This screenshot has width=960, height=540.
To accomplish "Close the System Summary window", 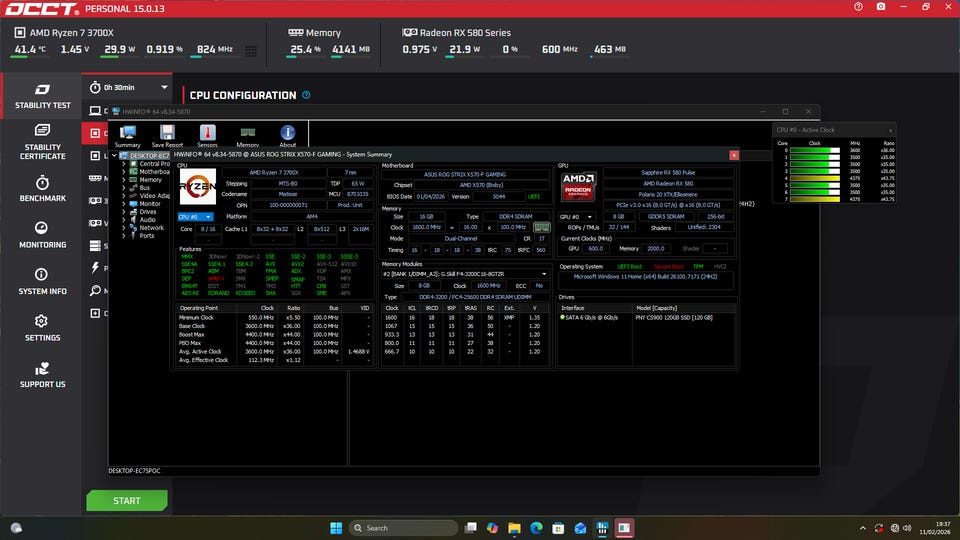I will pyautogui.click(x=734, y=155).
